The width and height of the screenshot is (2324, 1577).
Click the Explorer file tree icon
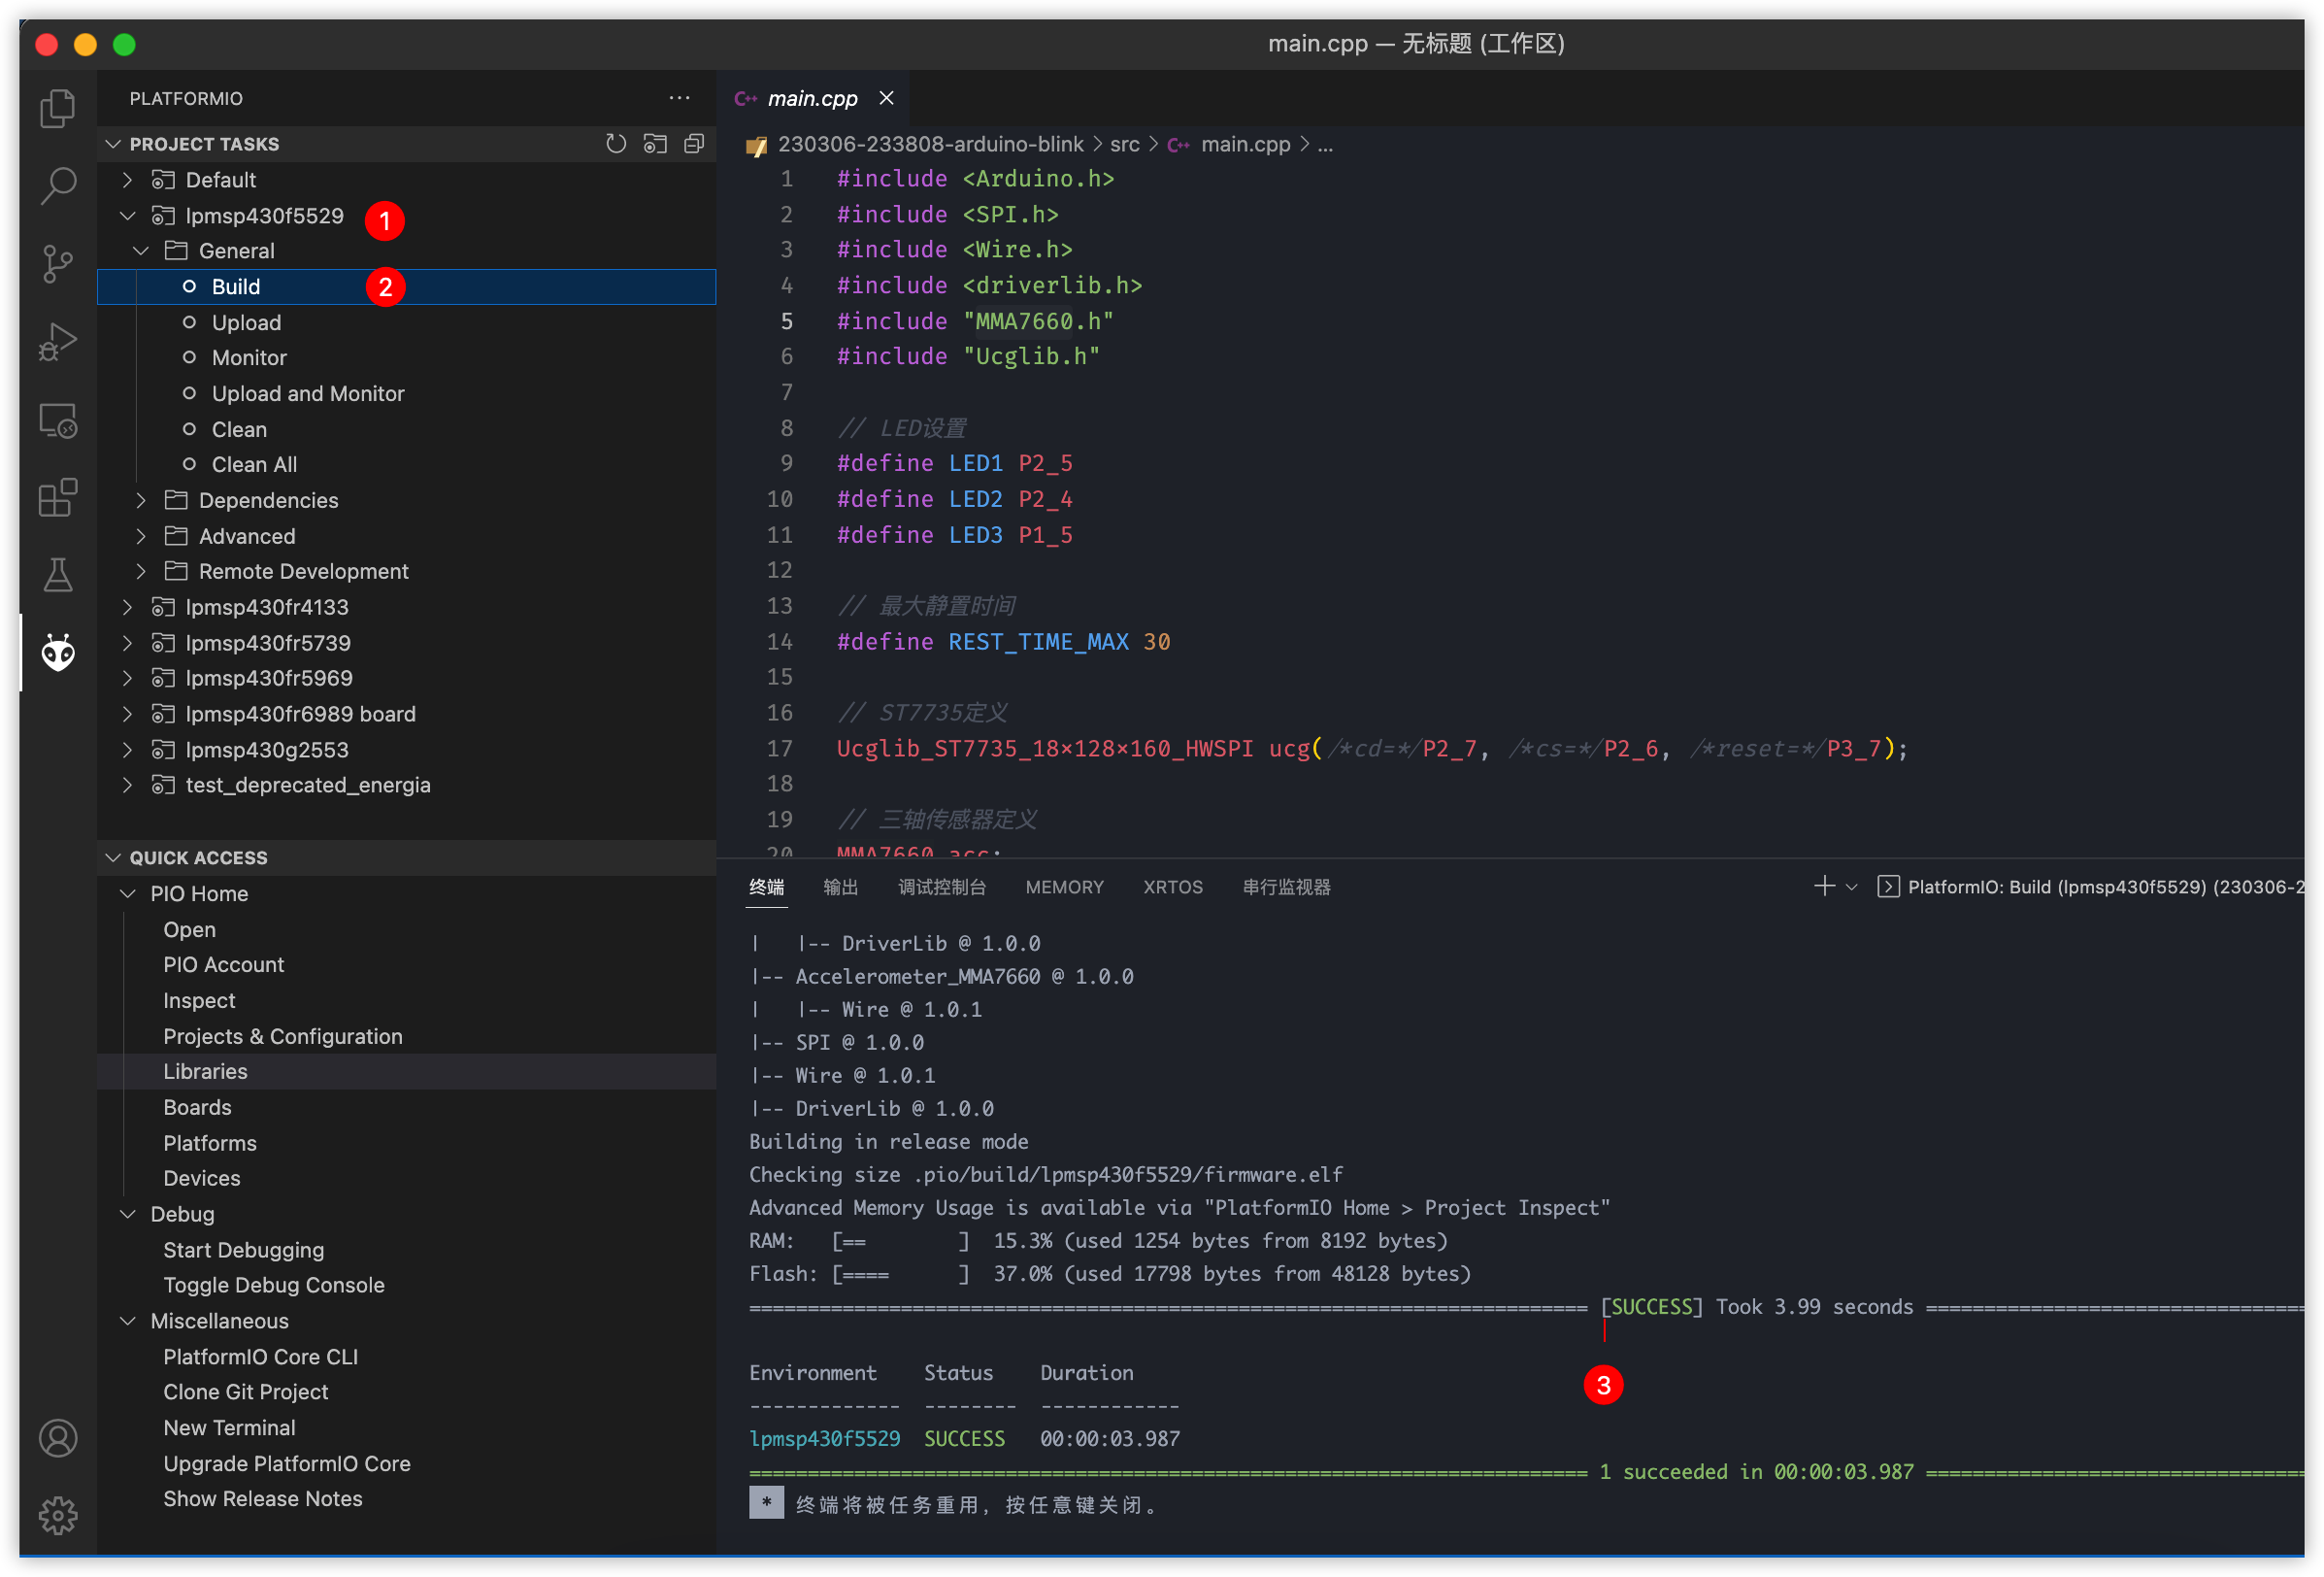coord(52,109)
